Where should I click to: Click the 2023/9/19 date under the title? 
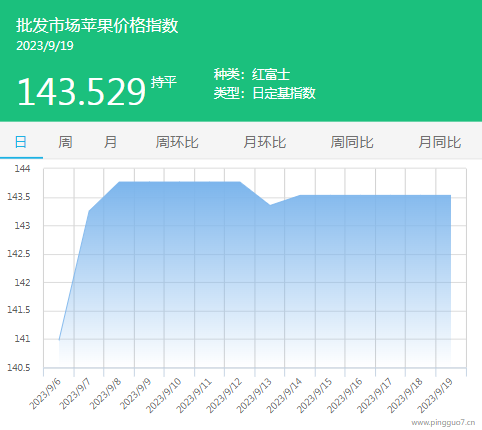click(x=45, y=46)
